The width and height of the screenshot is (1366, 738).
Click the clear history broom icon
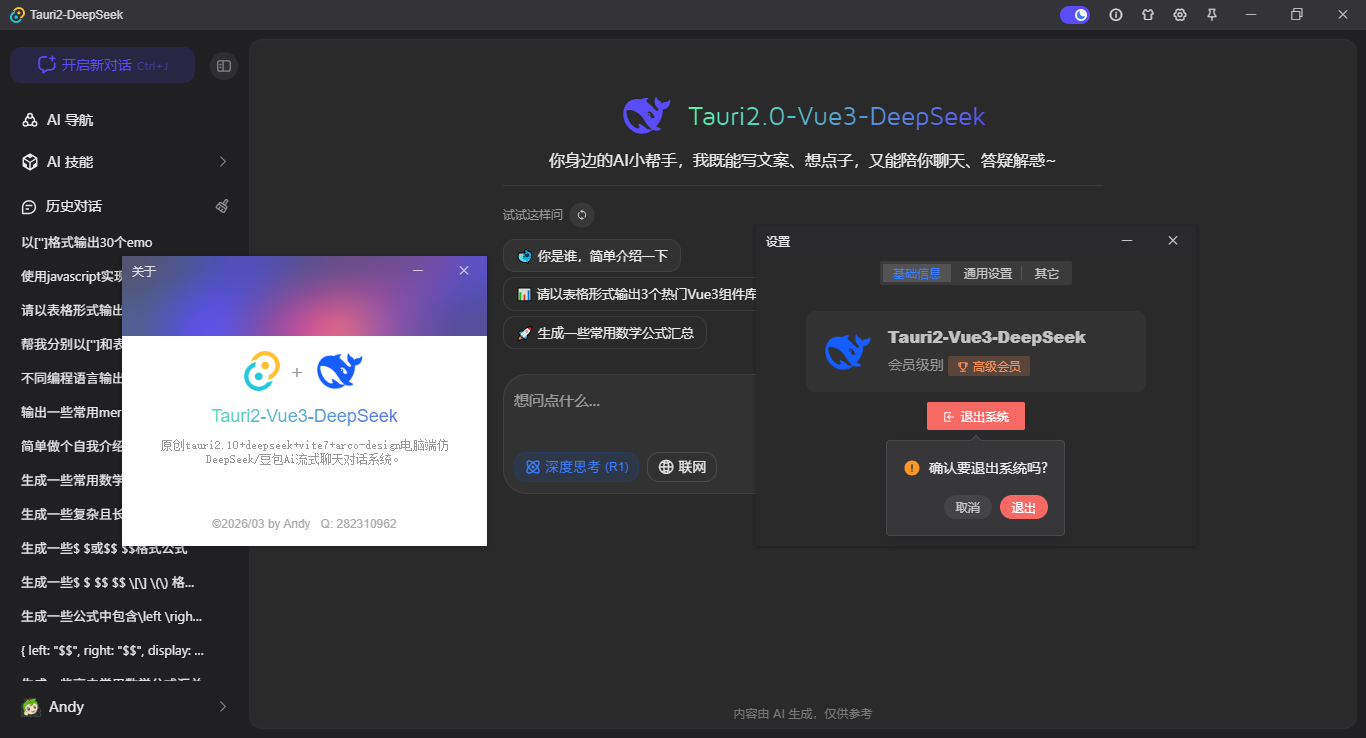click(222, 206)
